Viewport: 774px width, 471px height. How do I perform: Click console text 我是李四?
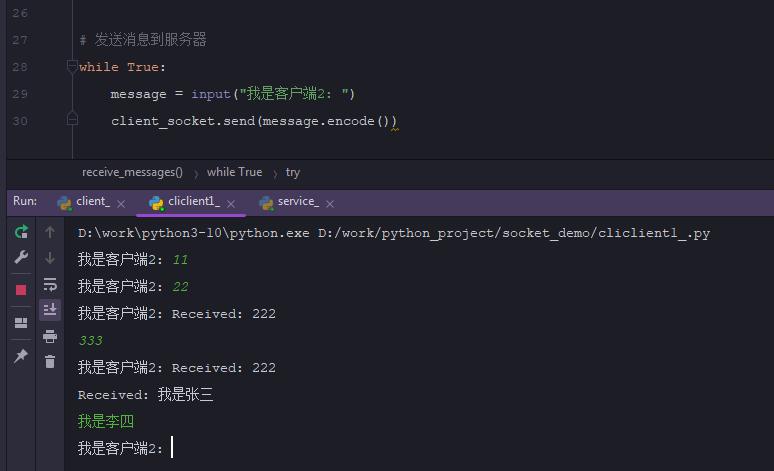click(106, 421)
